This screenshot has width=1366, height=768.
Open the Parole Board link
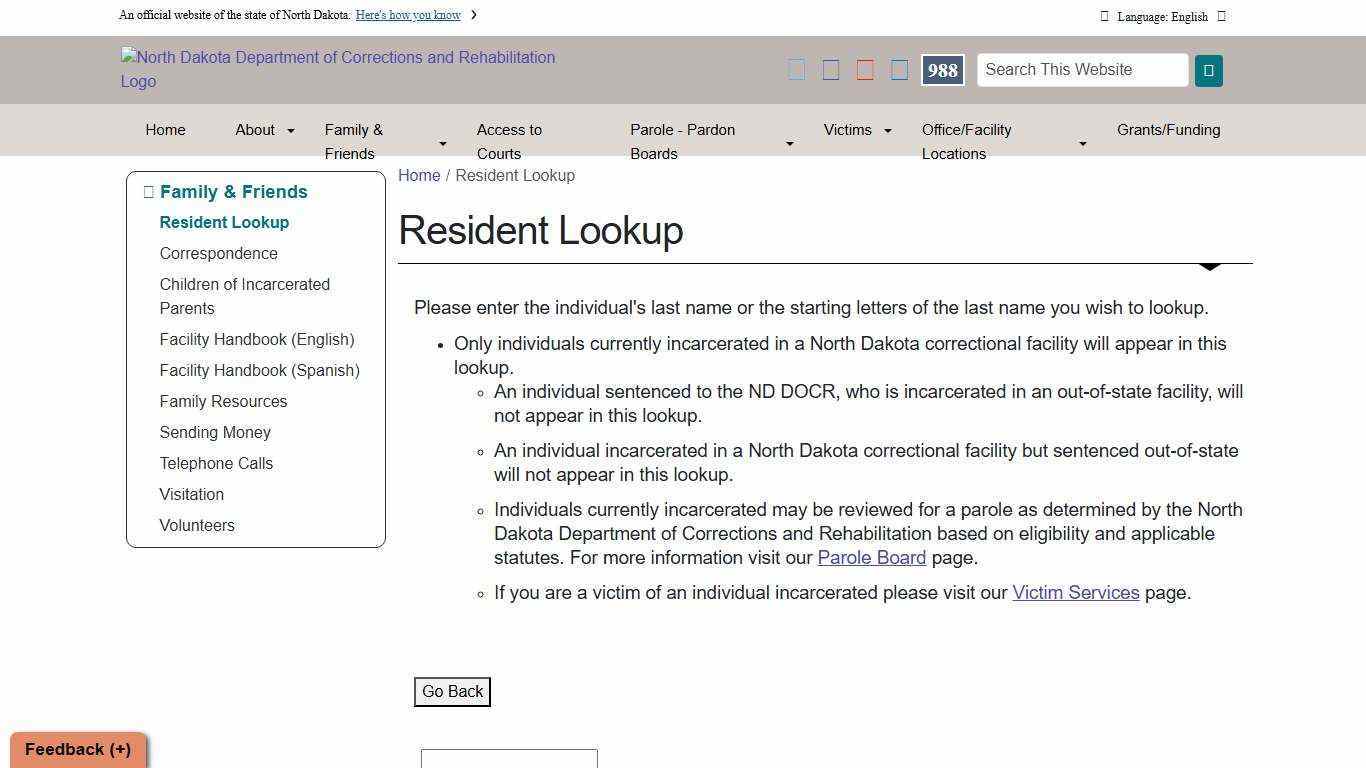click(x=871, y=558)
